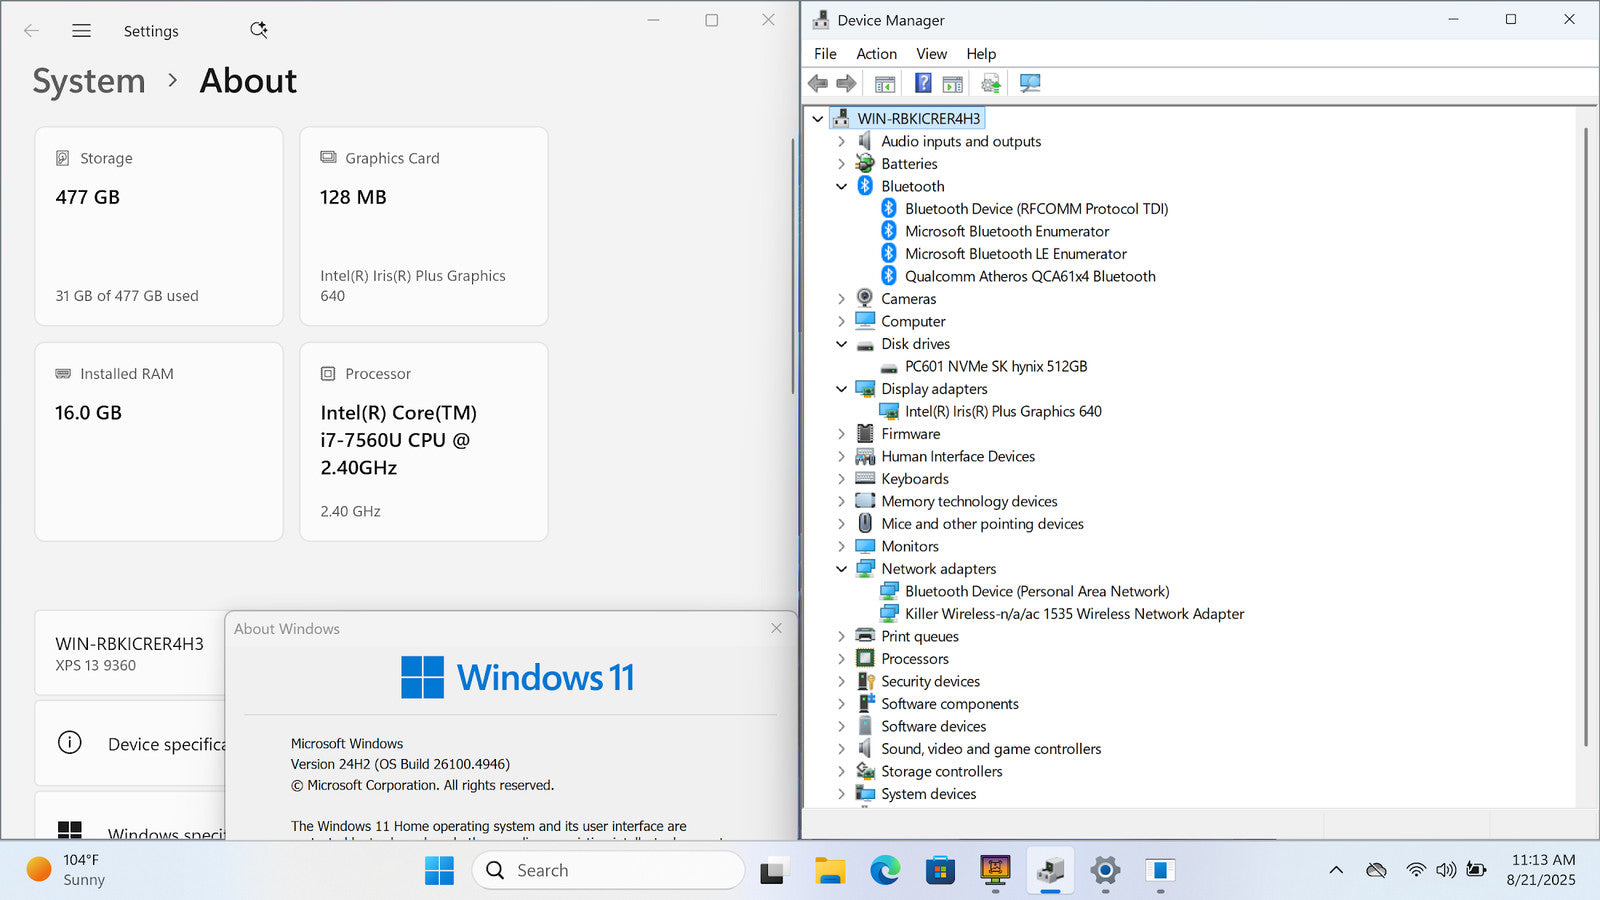Open the Settings navigation hamburger menu
This screenshot has width=1600, height=900.
click(81, 31)
